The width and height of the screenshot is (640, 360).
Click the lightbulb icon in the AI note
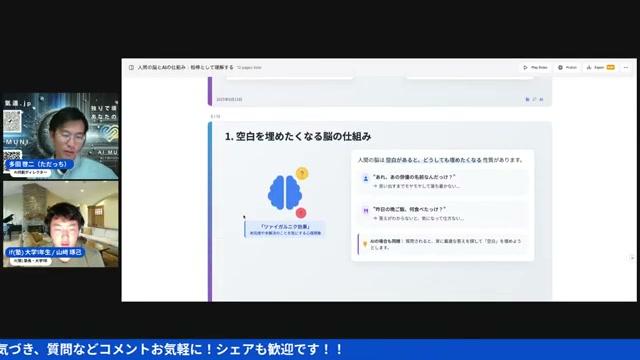pos(365,244)
